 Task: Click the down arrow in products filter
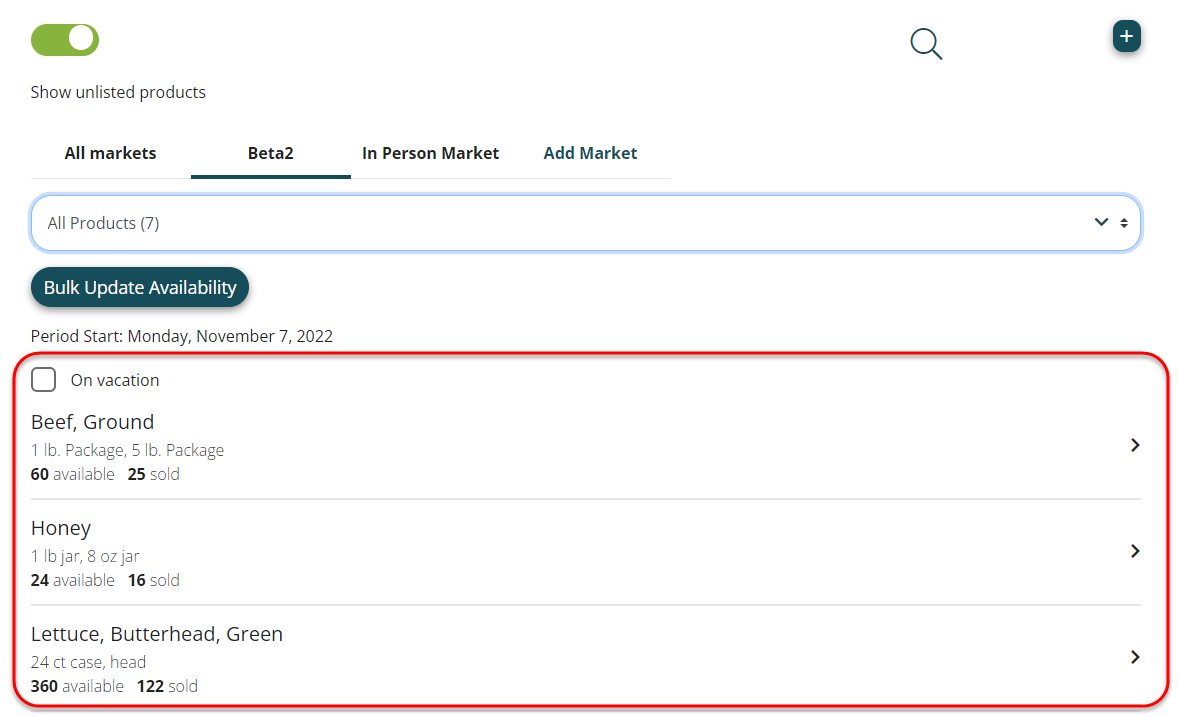[1101, 222]
